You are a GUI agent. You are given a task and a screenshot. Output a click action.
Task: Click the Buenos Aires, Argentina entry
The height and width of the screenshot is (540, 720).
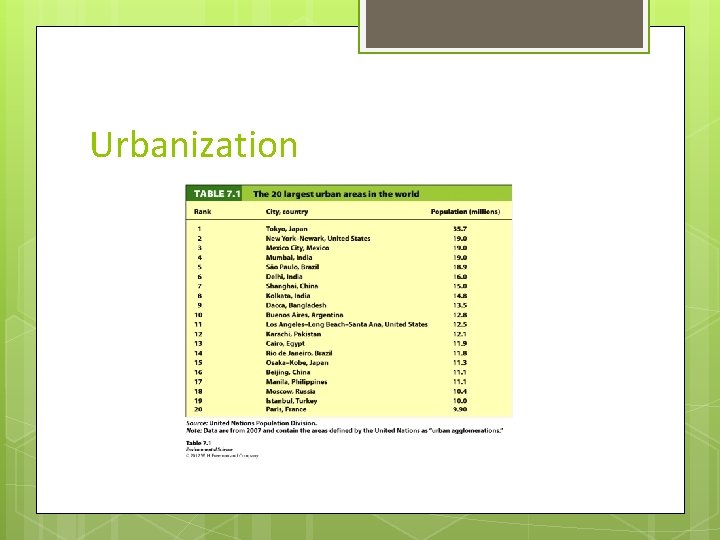304,315
